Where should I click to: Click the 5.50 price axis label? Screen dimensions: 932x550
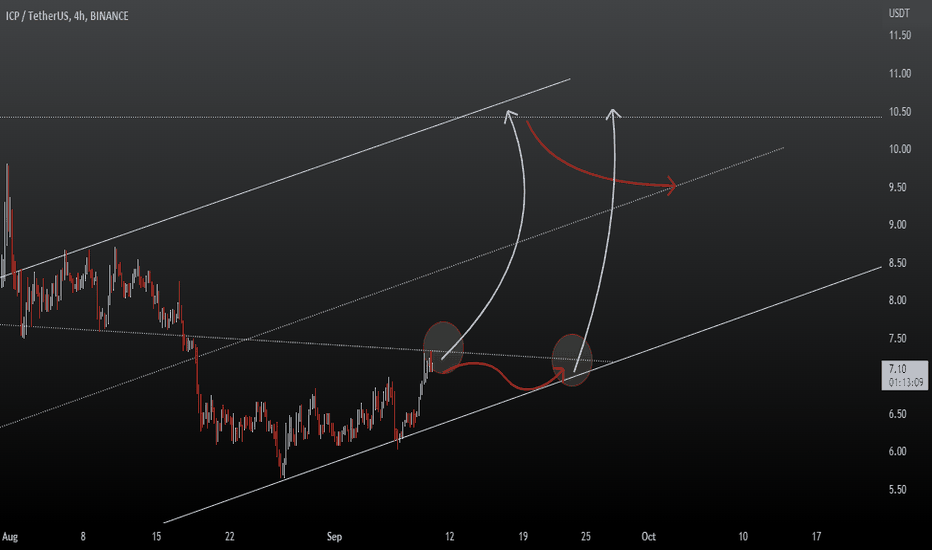(898, 489)
